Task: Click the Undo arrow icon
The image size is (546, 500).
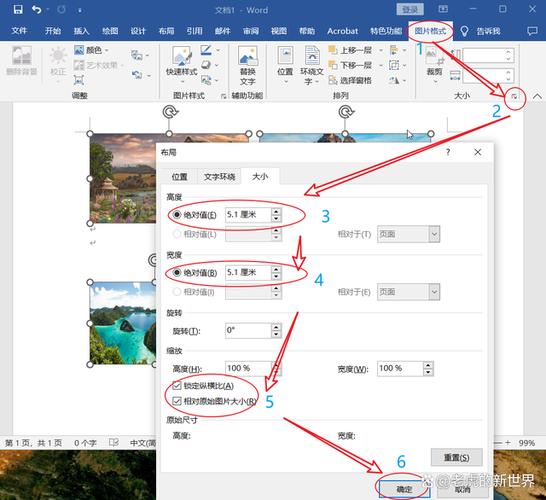Action: click(37, 9)
